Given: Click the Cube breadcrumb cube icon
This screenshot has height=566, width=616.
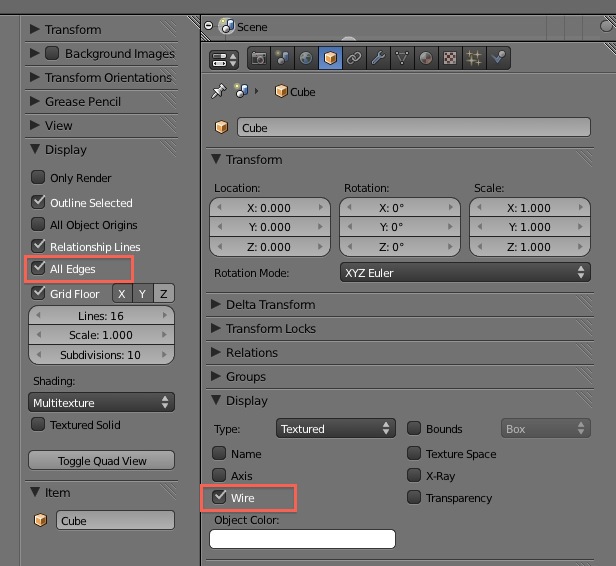Looking at the screenshot, I should click(281, 91).
